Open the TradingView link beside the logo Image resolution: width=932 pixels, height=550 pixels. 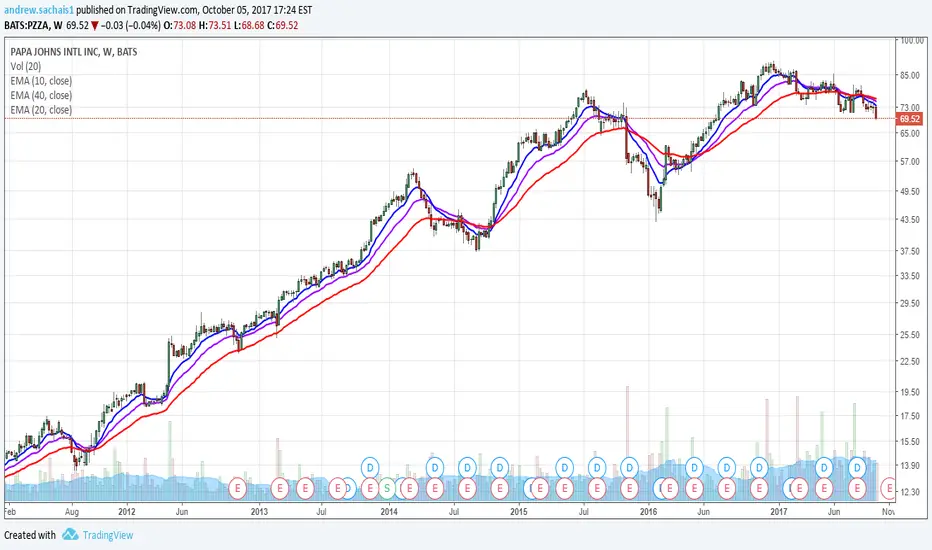108,535
